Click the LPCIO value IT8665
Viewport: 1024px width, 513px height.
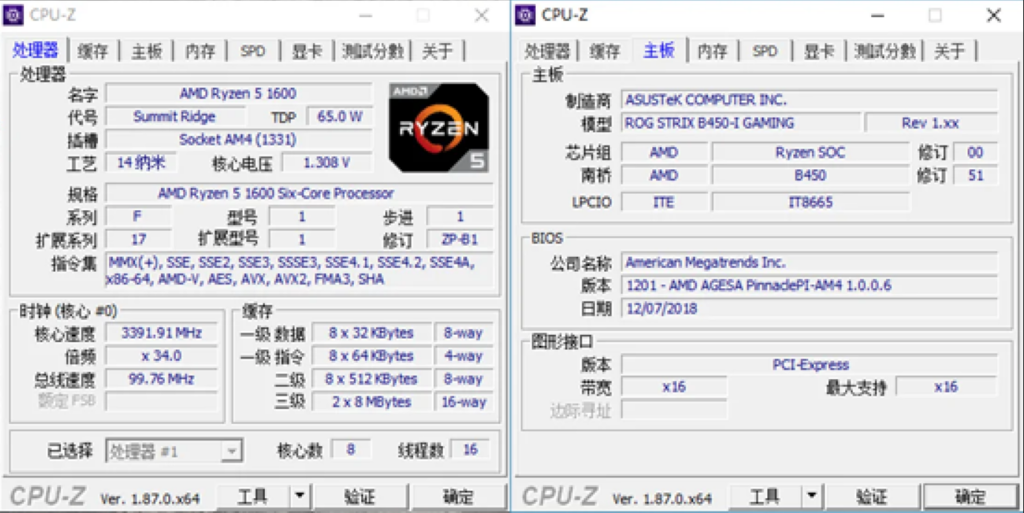[810, 202]
